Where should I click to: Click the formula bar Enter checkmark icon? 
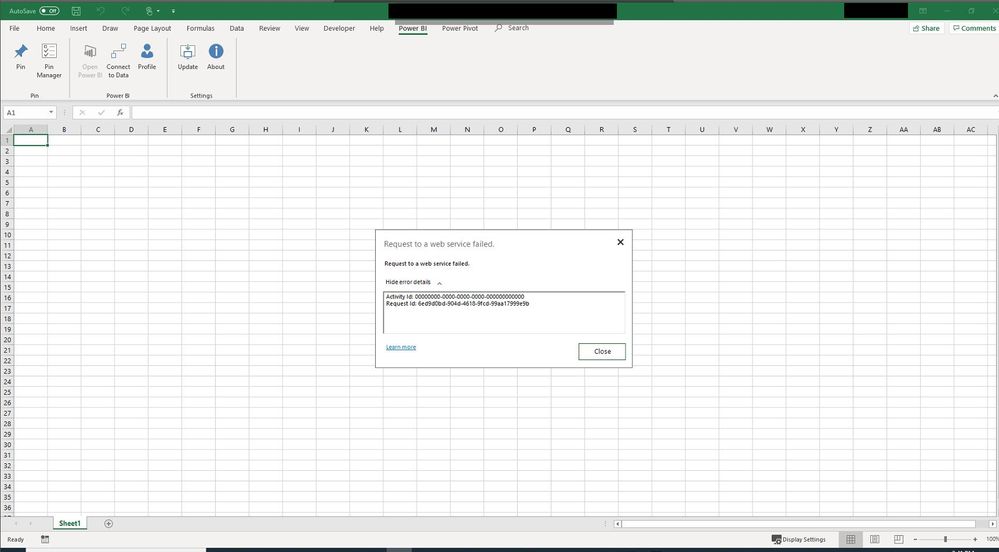point(101,113)
